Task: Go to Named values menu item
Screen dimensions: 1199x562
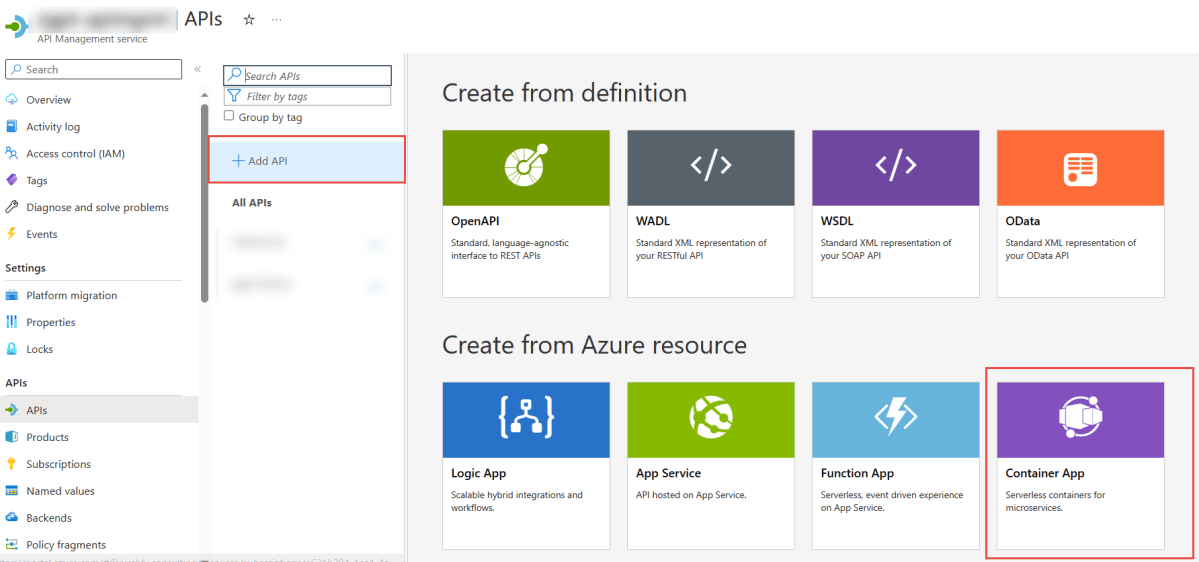Action: click(60, 491)
